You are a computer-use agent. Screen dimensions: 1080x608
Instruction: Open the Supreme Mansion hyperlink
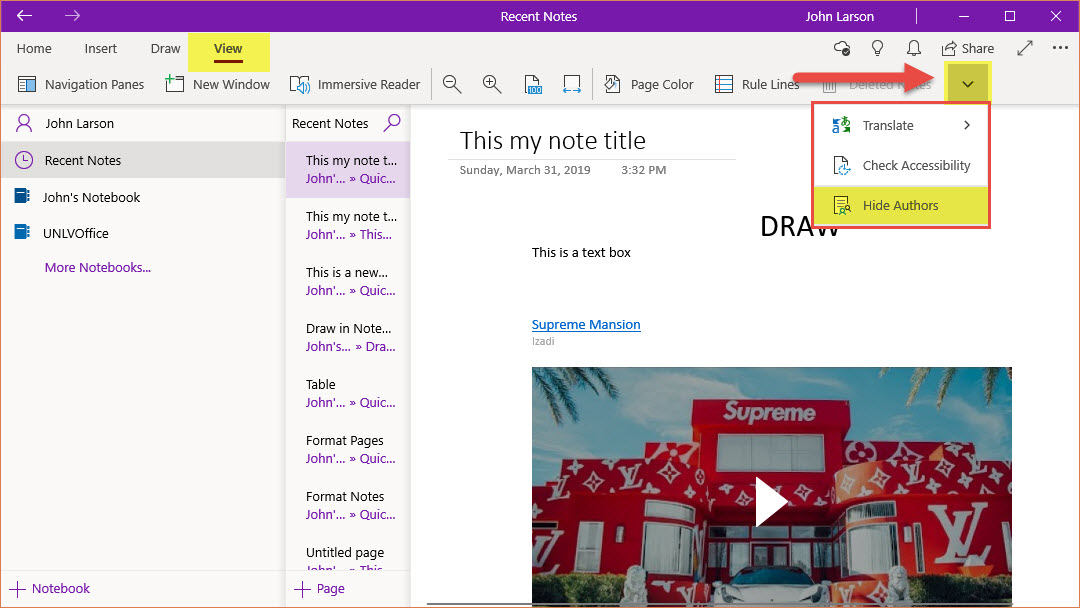click(x=586, y=325)
